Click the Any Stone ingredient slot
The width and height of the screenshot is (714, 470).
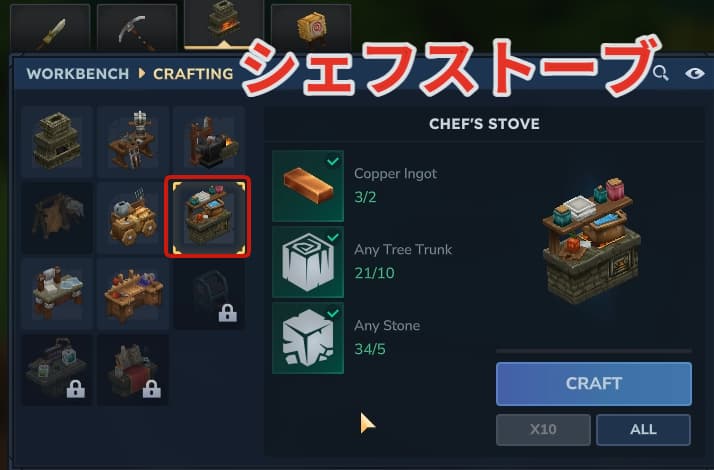coord(308,338)
